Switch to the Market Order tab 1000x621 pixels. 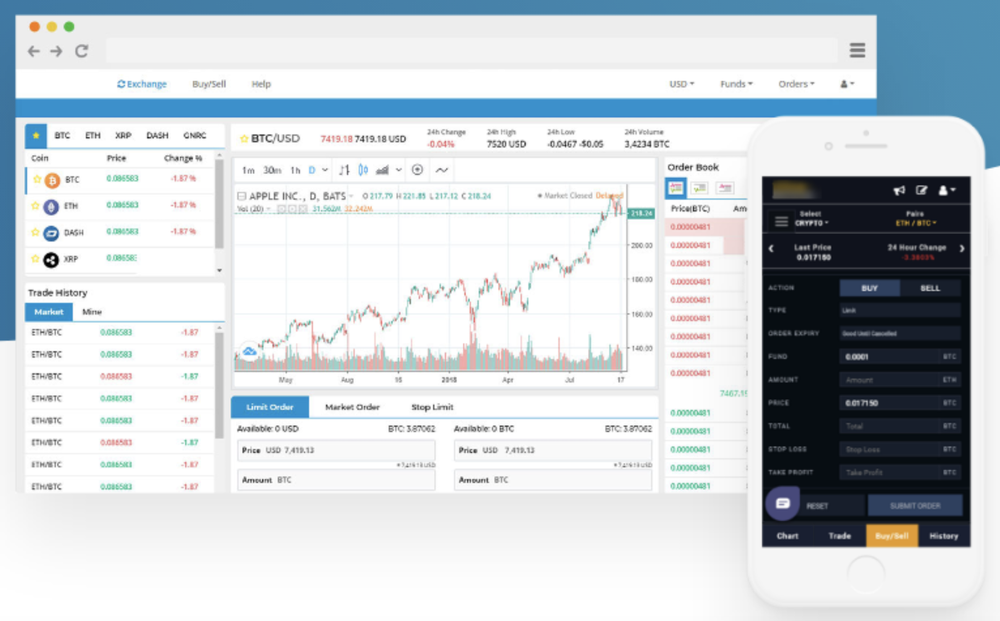[352, 407]
